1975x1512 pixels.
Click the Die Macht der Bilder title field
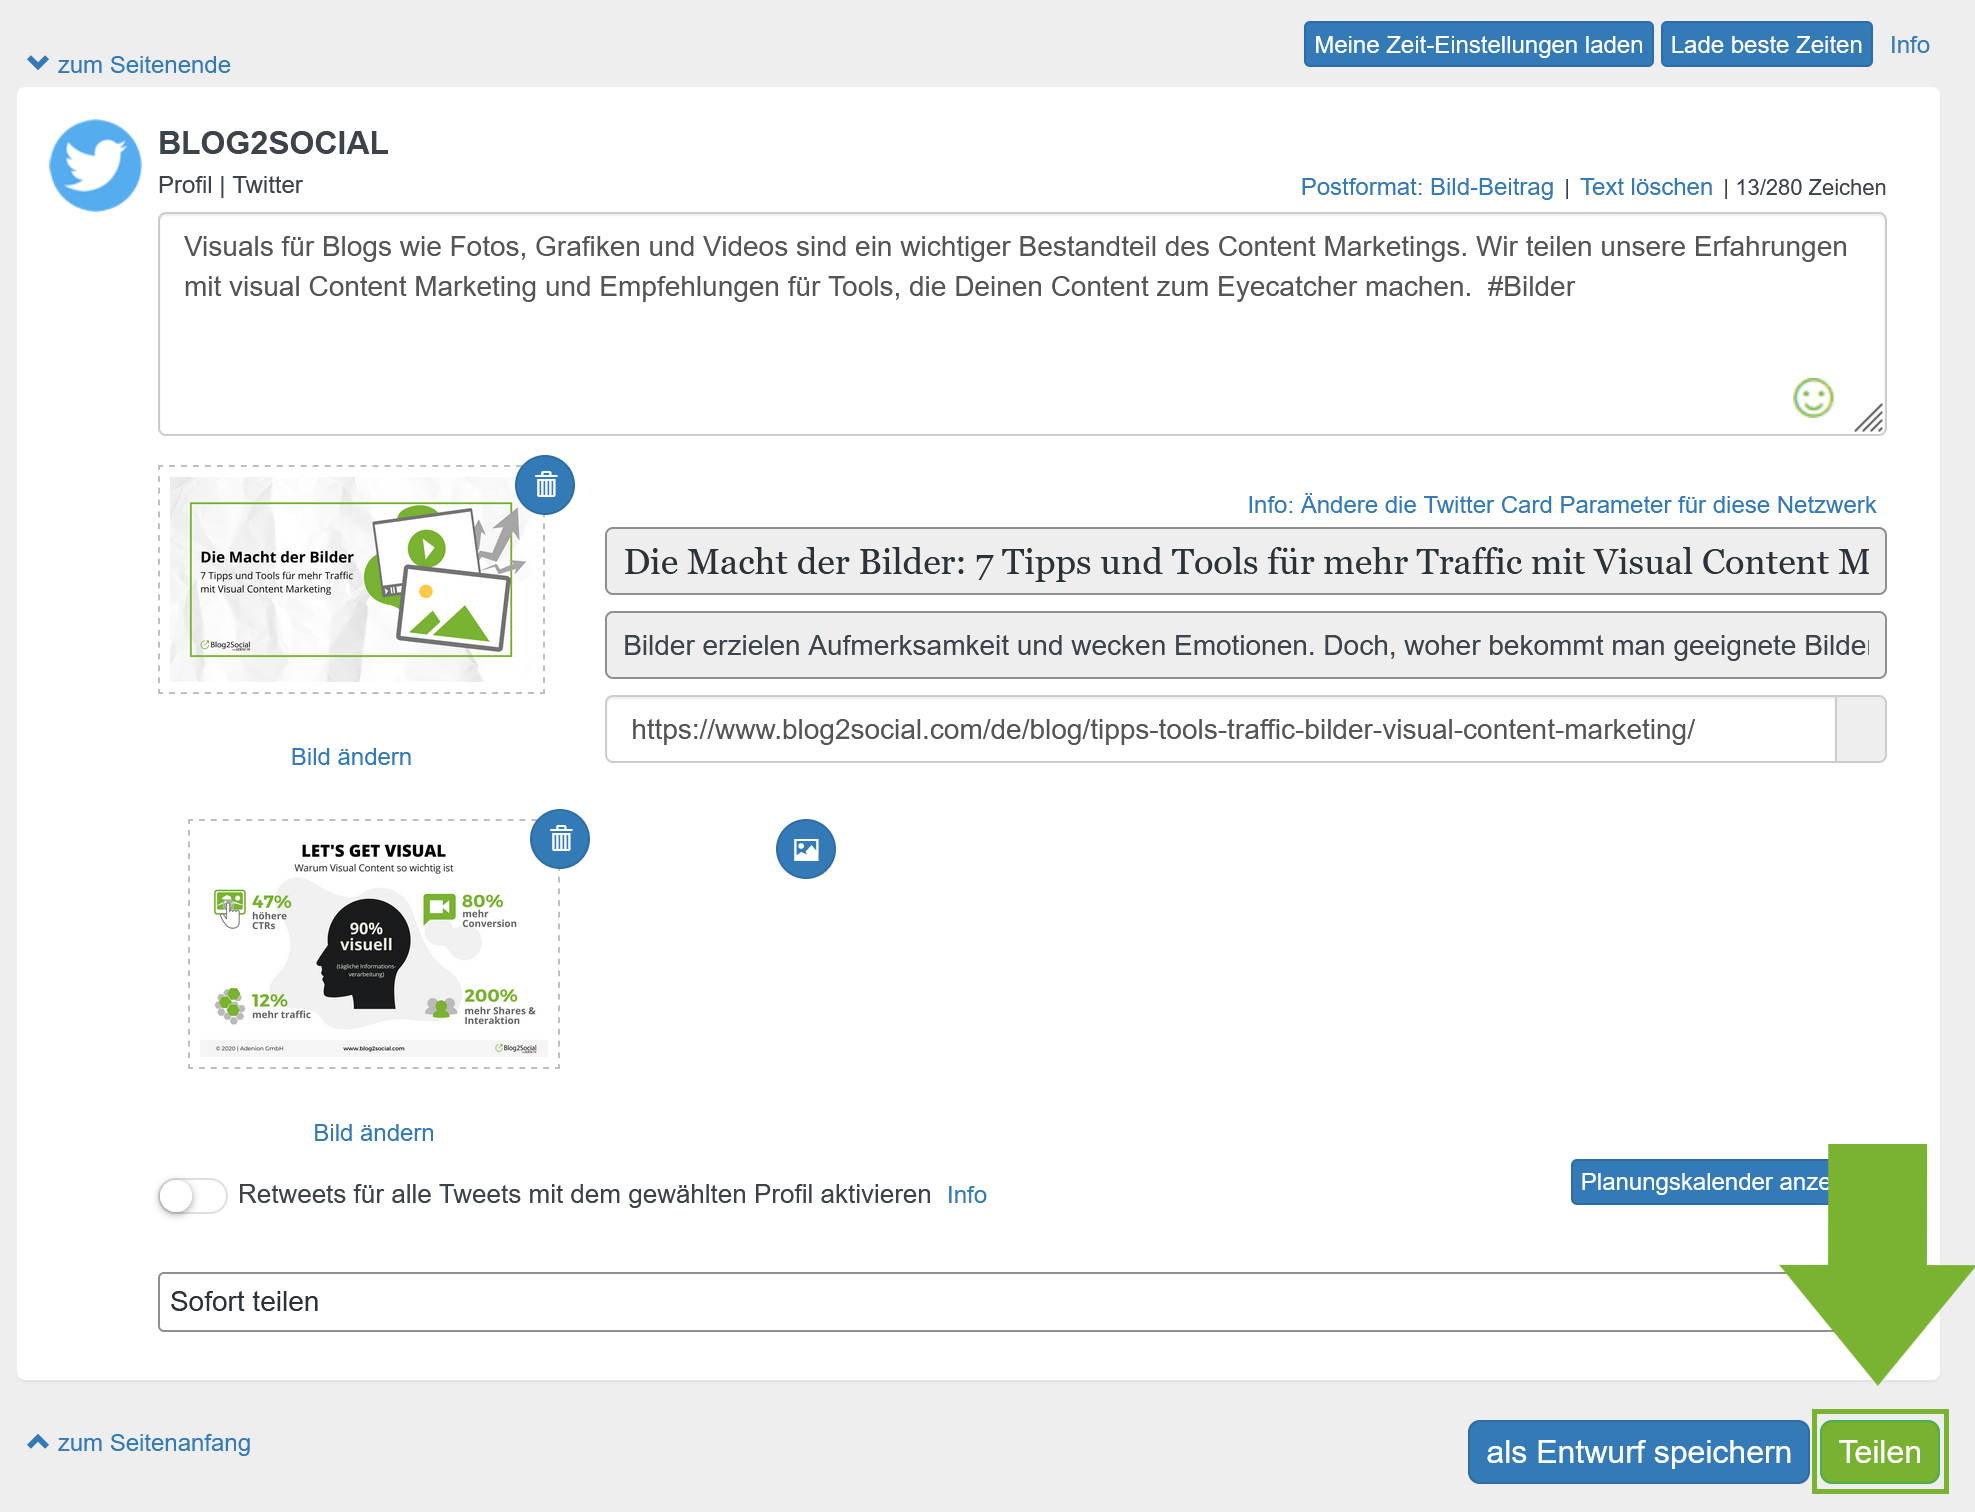click(x=1245, y=561)
